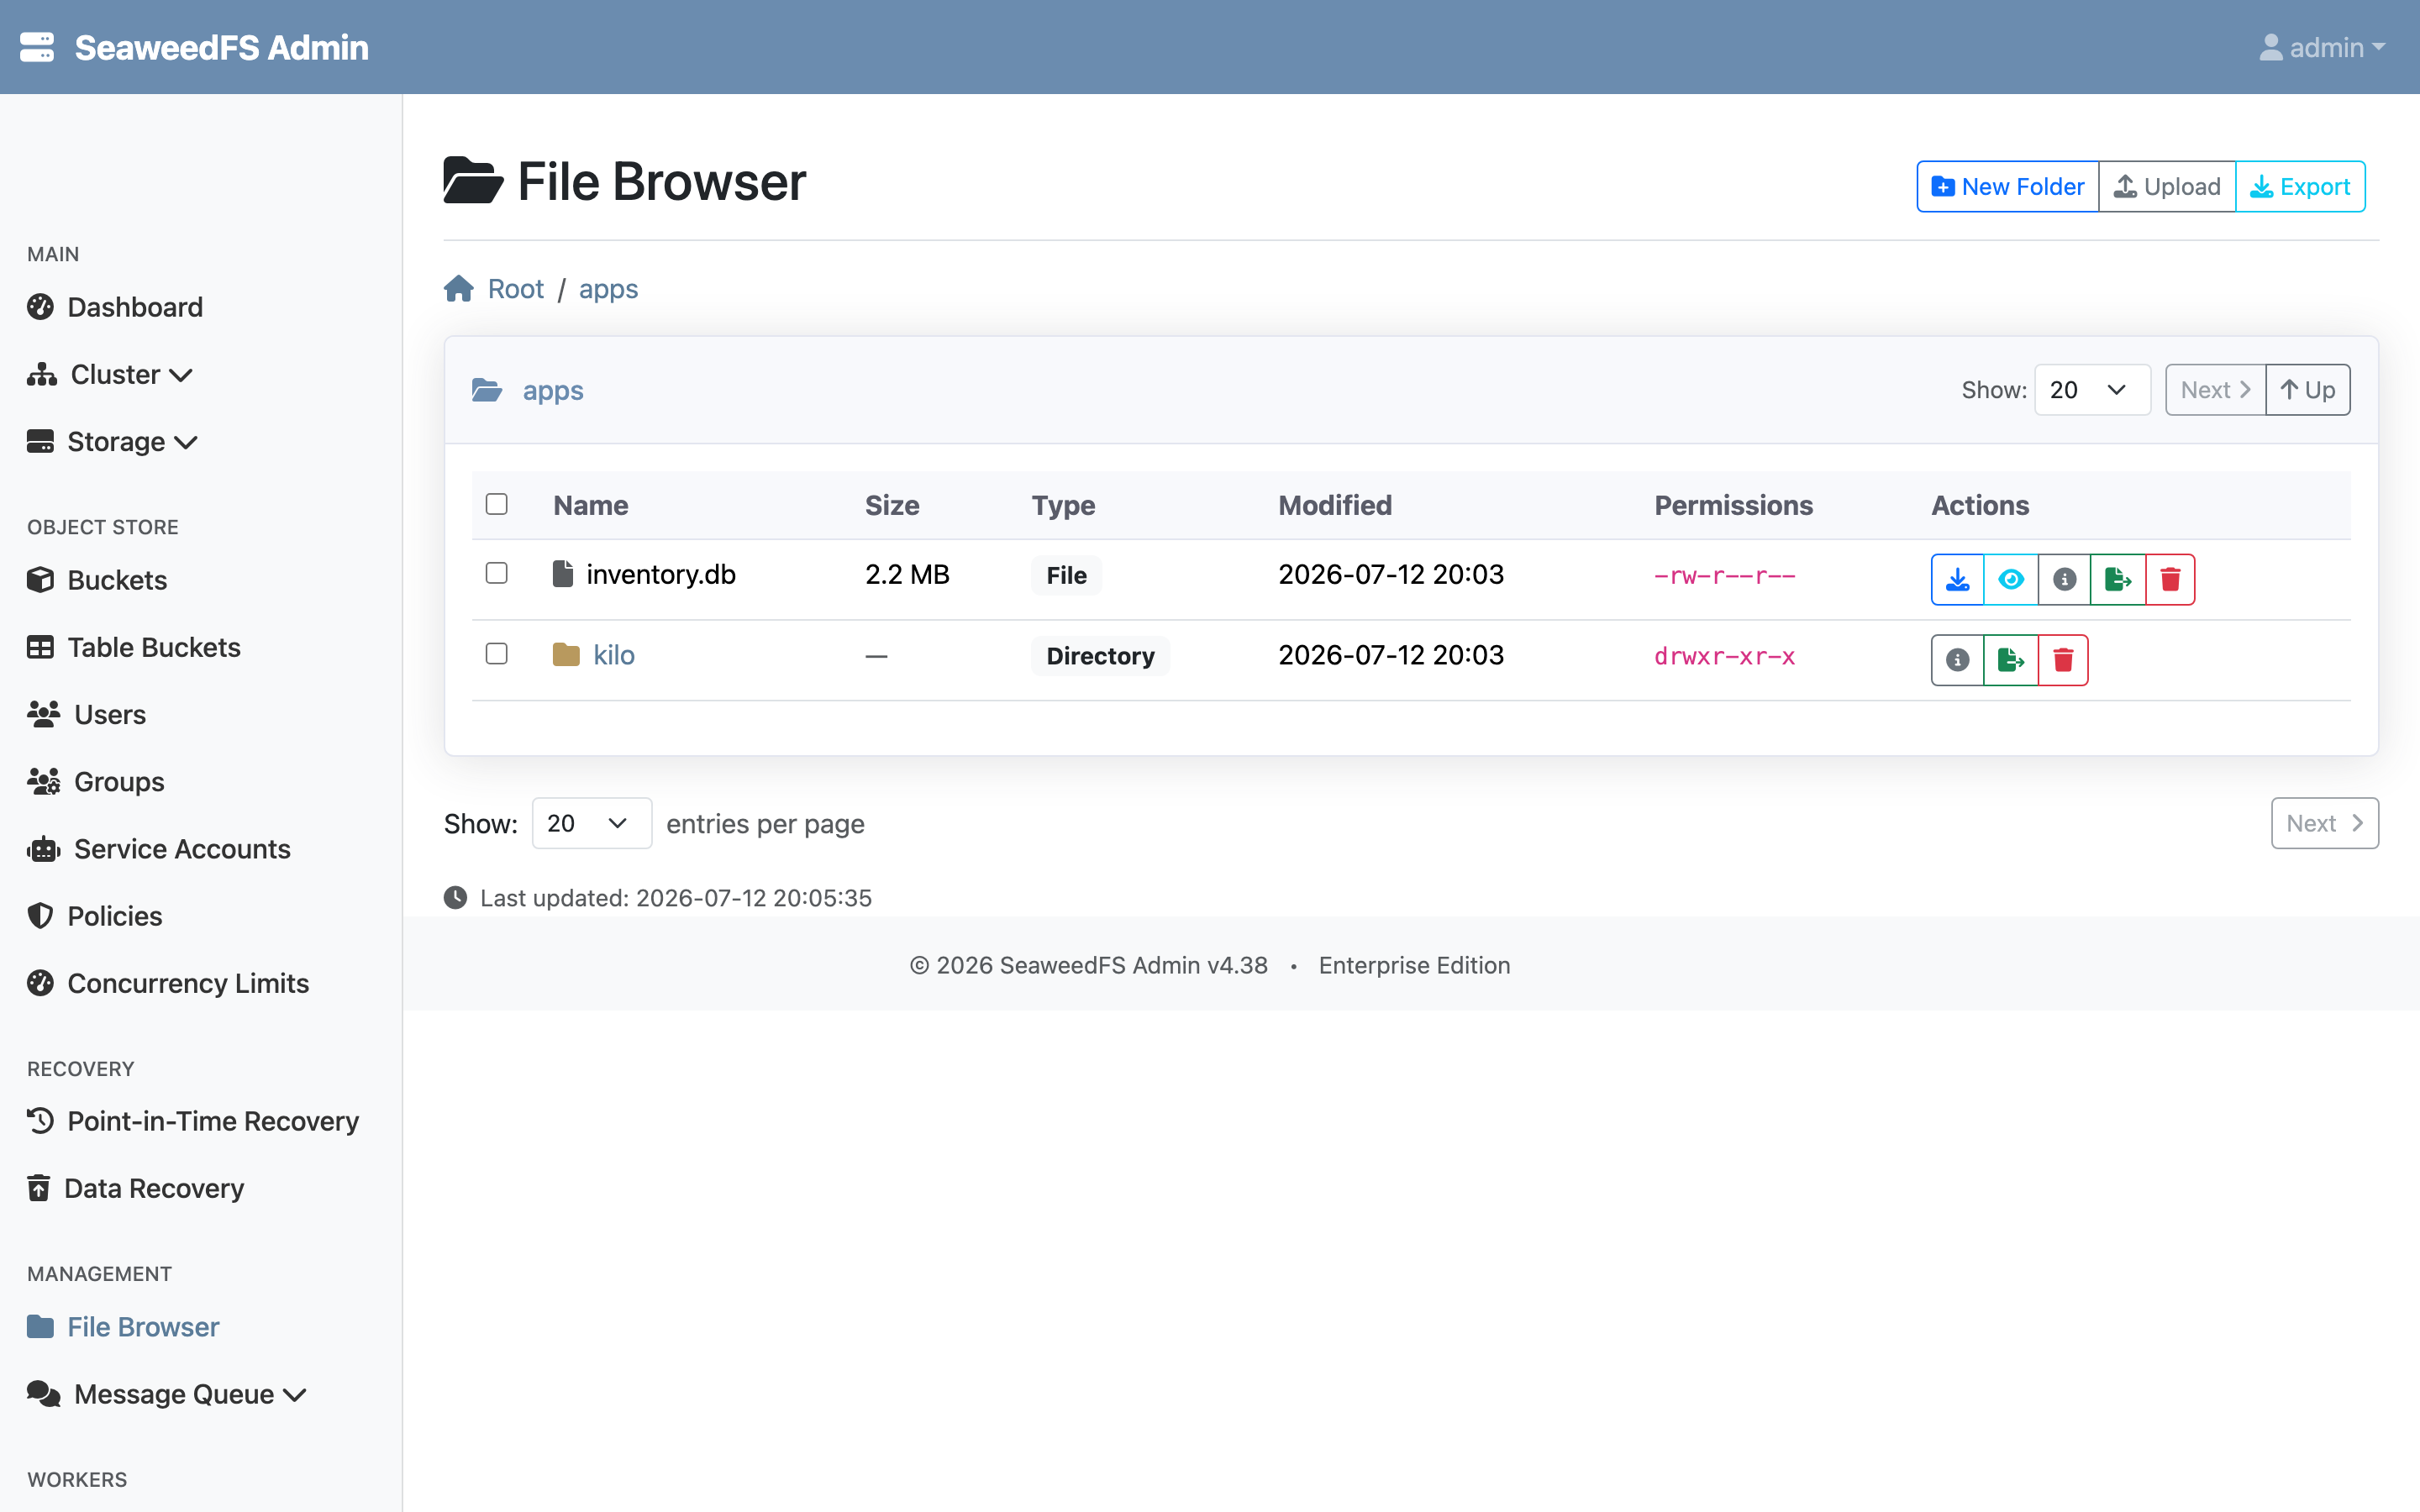Click the Upload button

pyautogui.click(x=2167, y=186)
